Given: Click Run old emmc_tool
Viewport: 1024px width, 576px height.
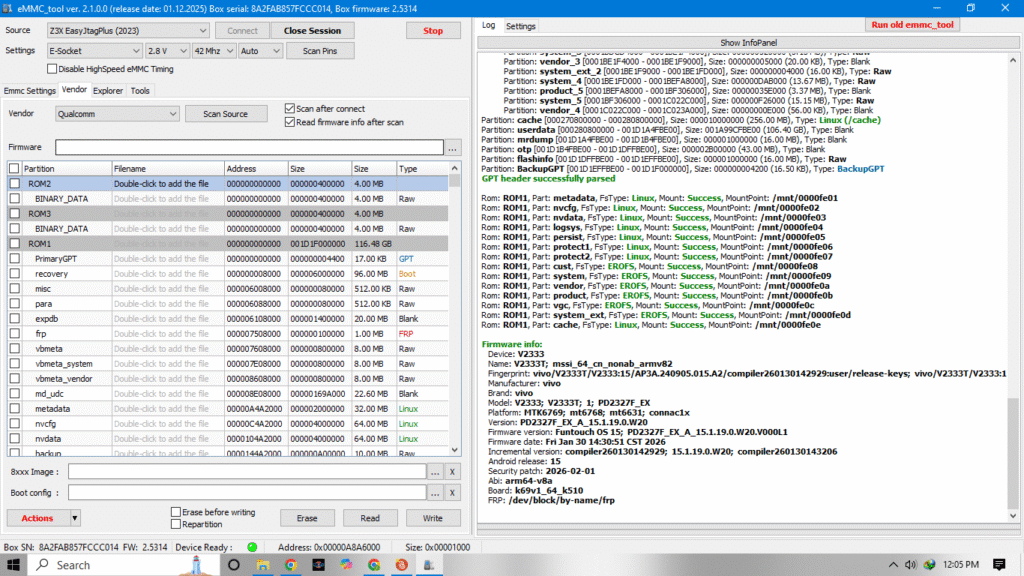Looking at the screenshot, I should 912,25.
